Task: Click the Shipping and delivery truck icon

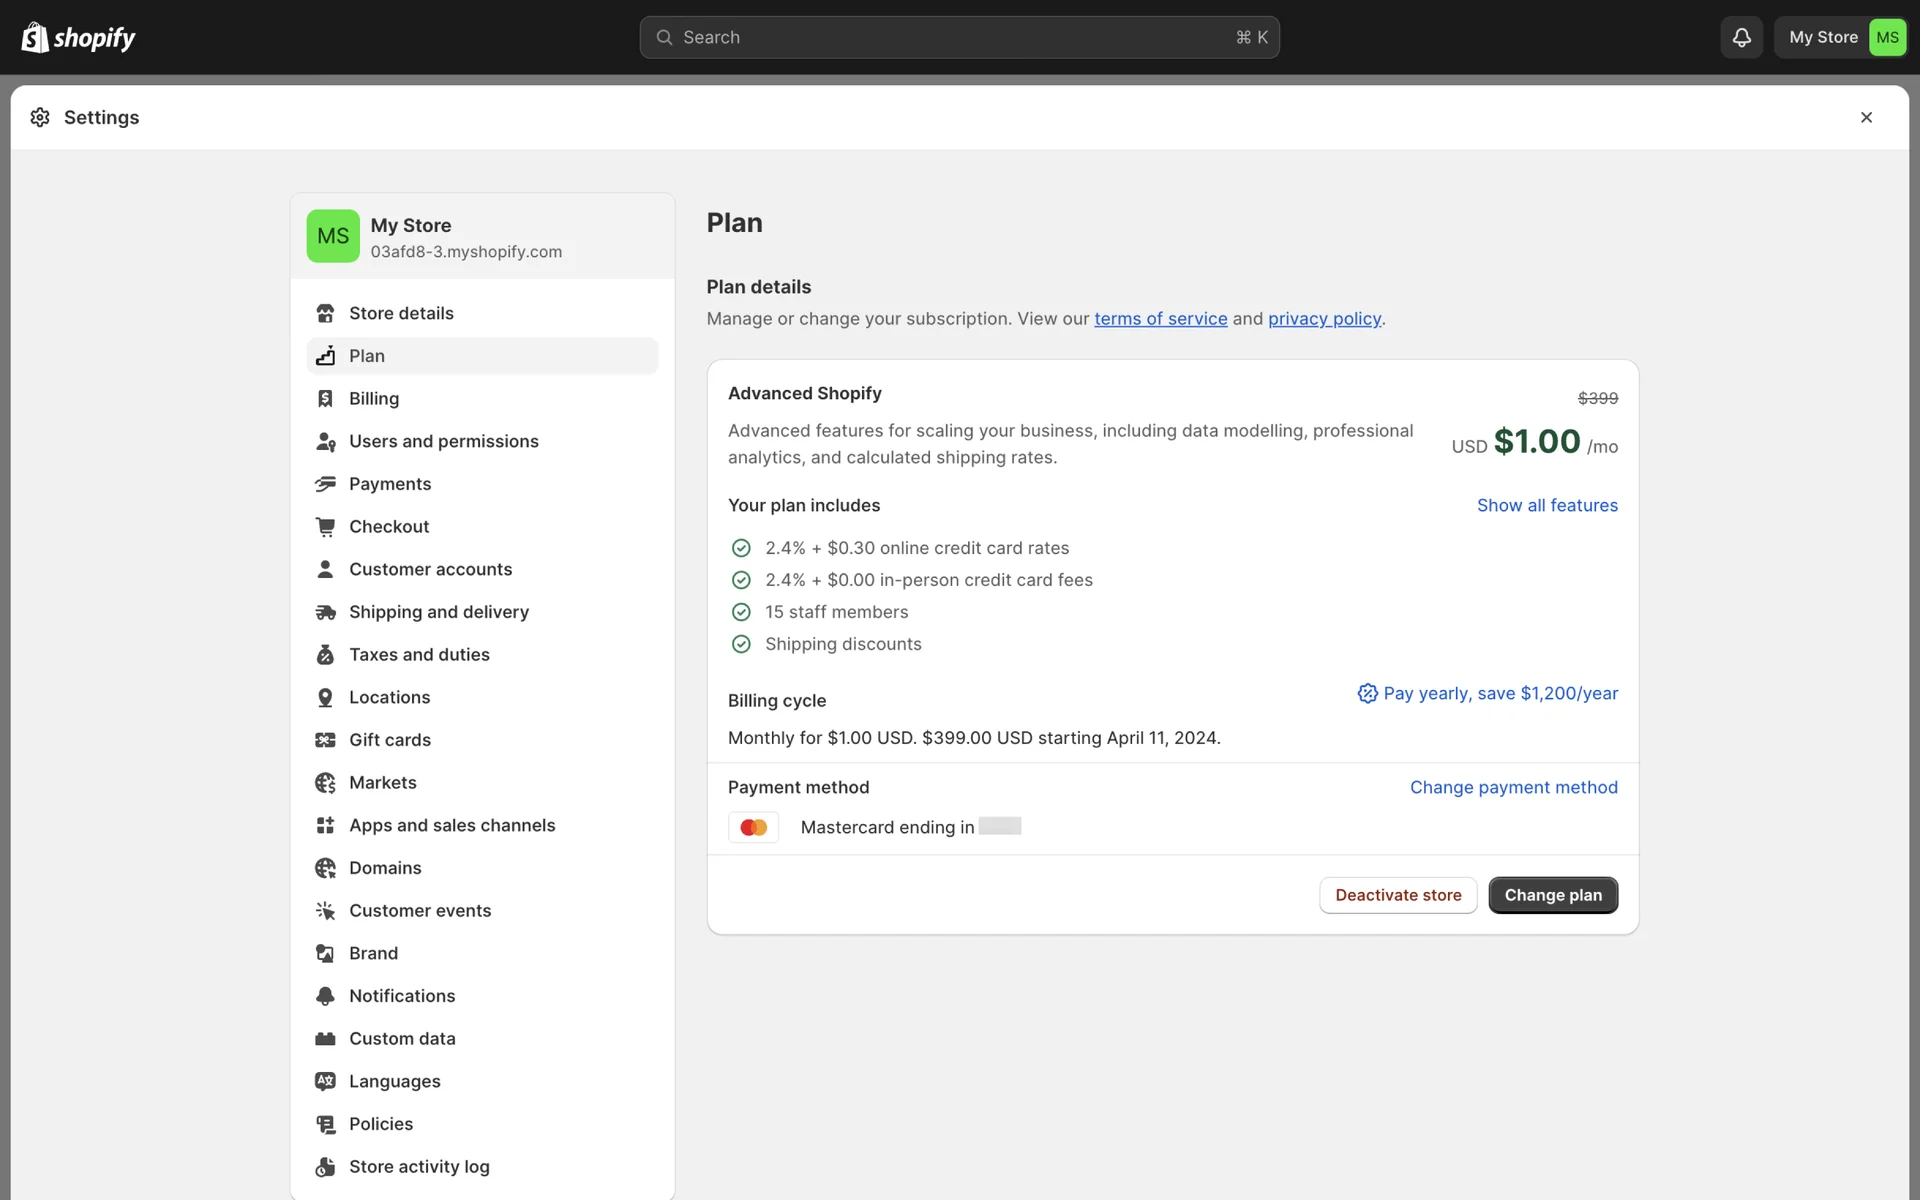Action: (x=325, y=612)
